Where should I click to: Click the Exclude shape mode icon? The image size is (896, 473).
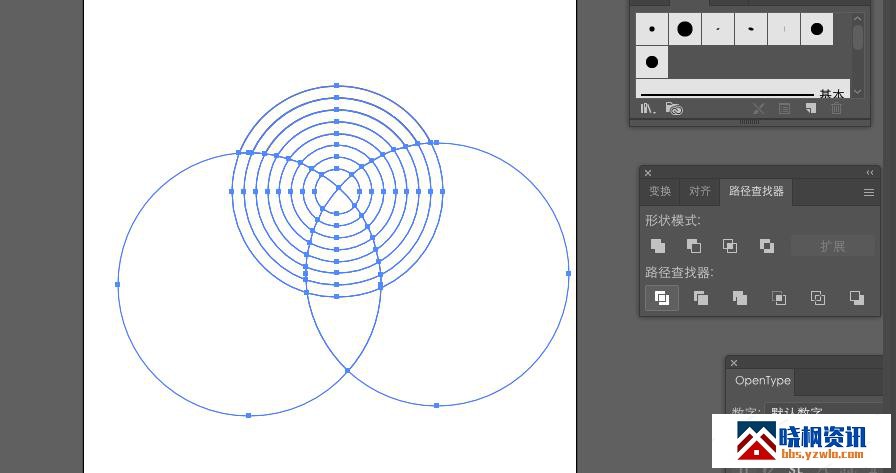[767, 246]
